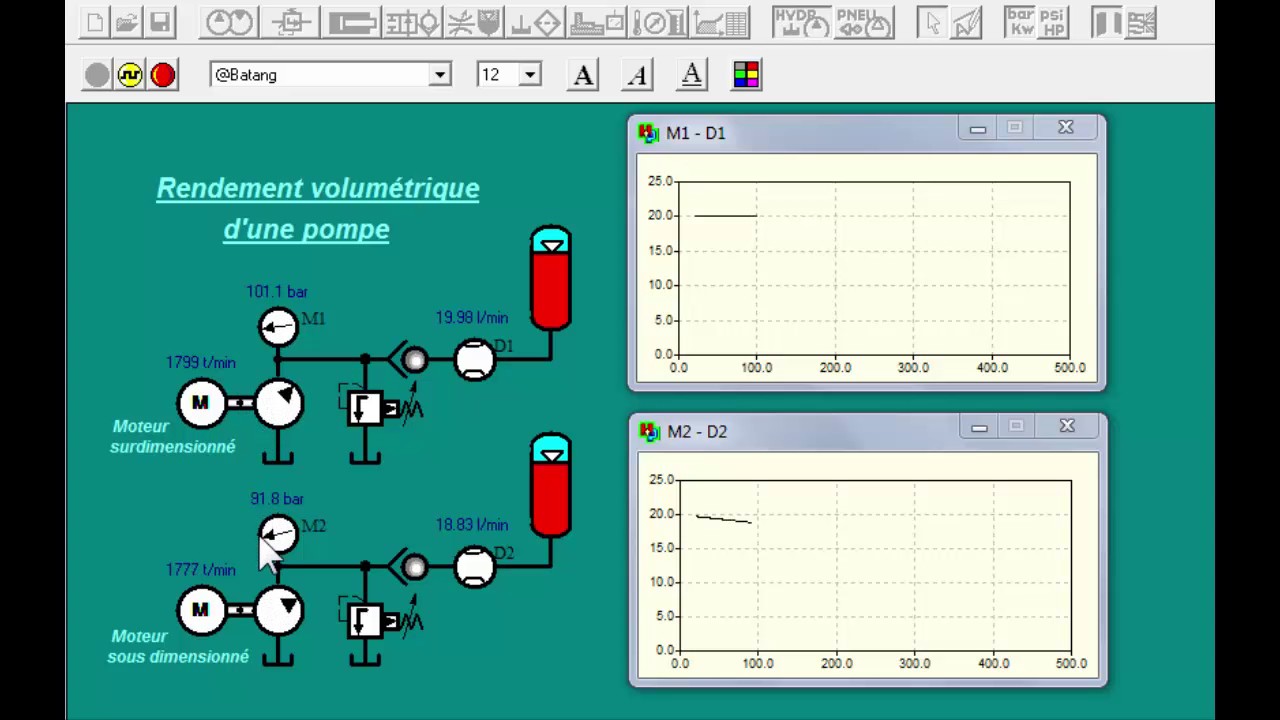Screen dimensions: 1280x720
Task: Open the graph and table tool icon
Action: pyautogui.click(x=721, y=22)
